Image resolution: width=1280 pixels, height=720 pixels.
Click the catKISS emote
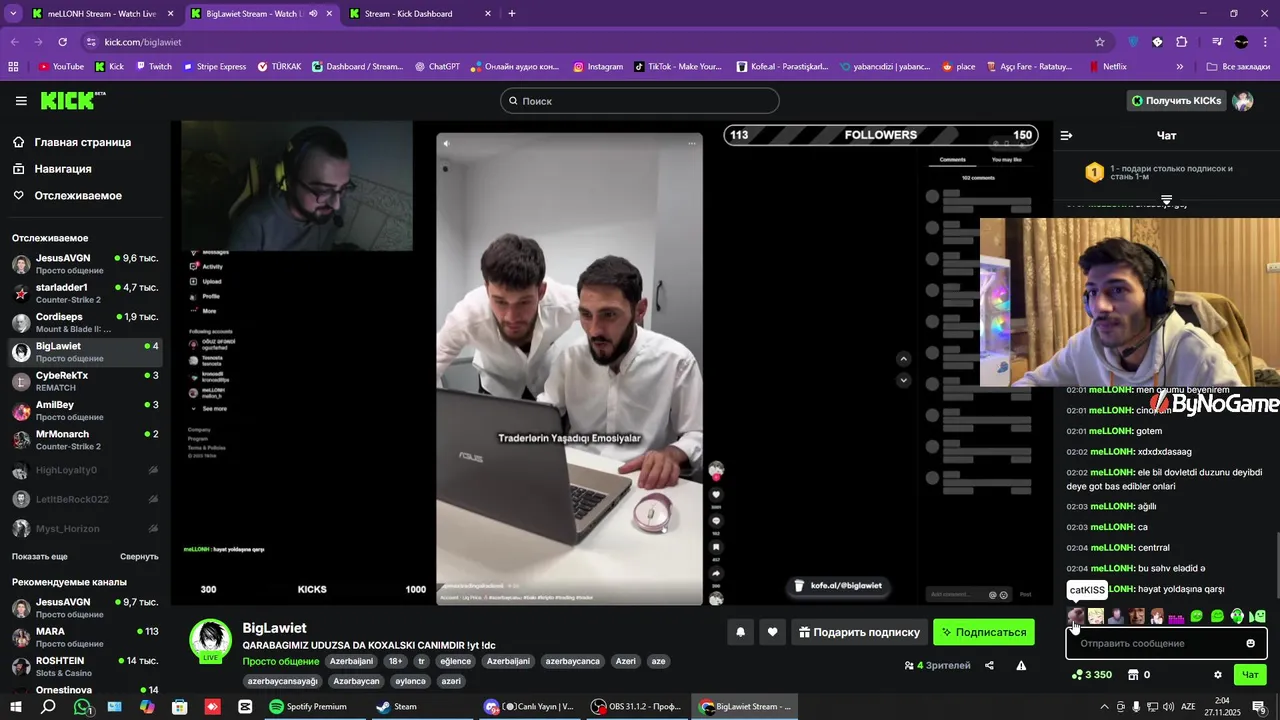tap(1076, 616)
